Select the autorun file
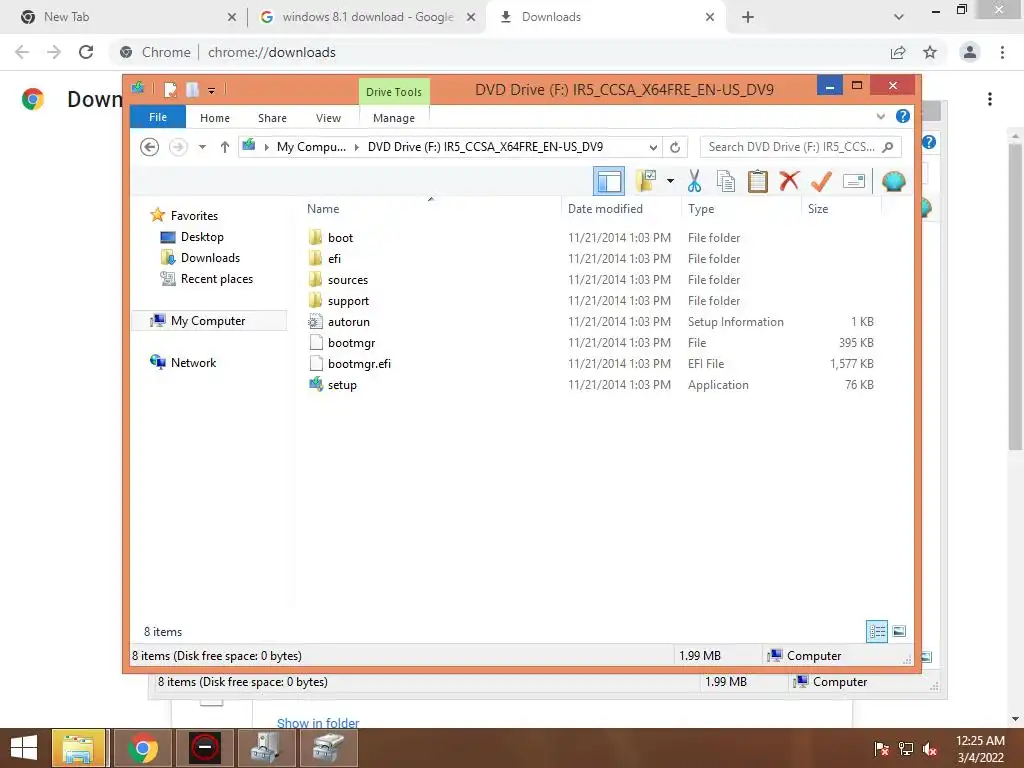The width and height of the screenshot is (1024, 768). (x=349, y=322)
